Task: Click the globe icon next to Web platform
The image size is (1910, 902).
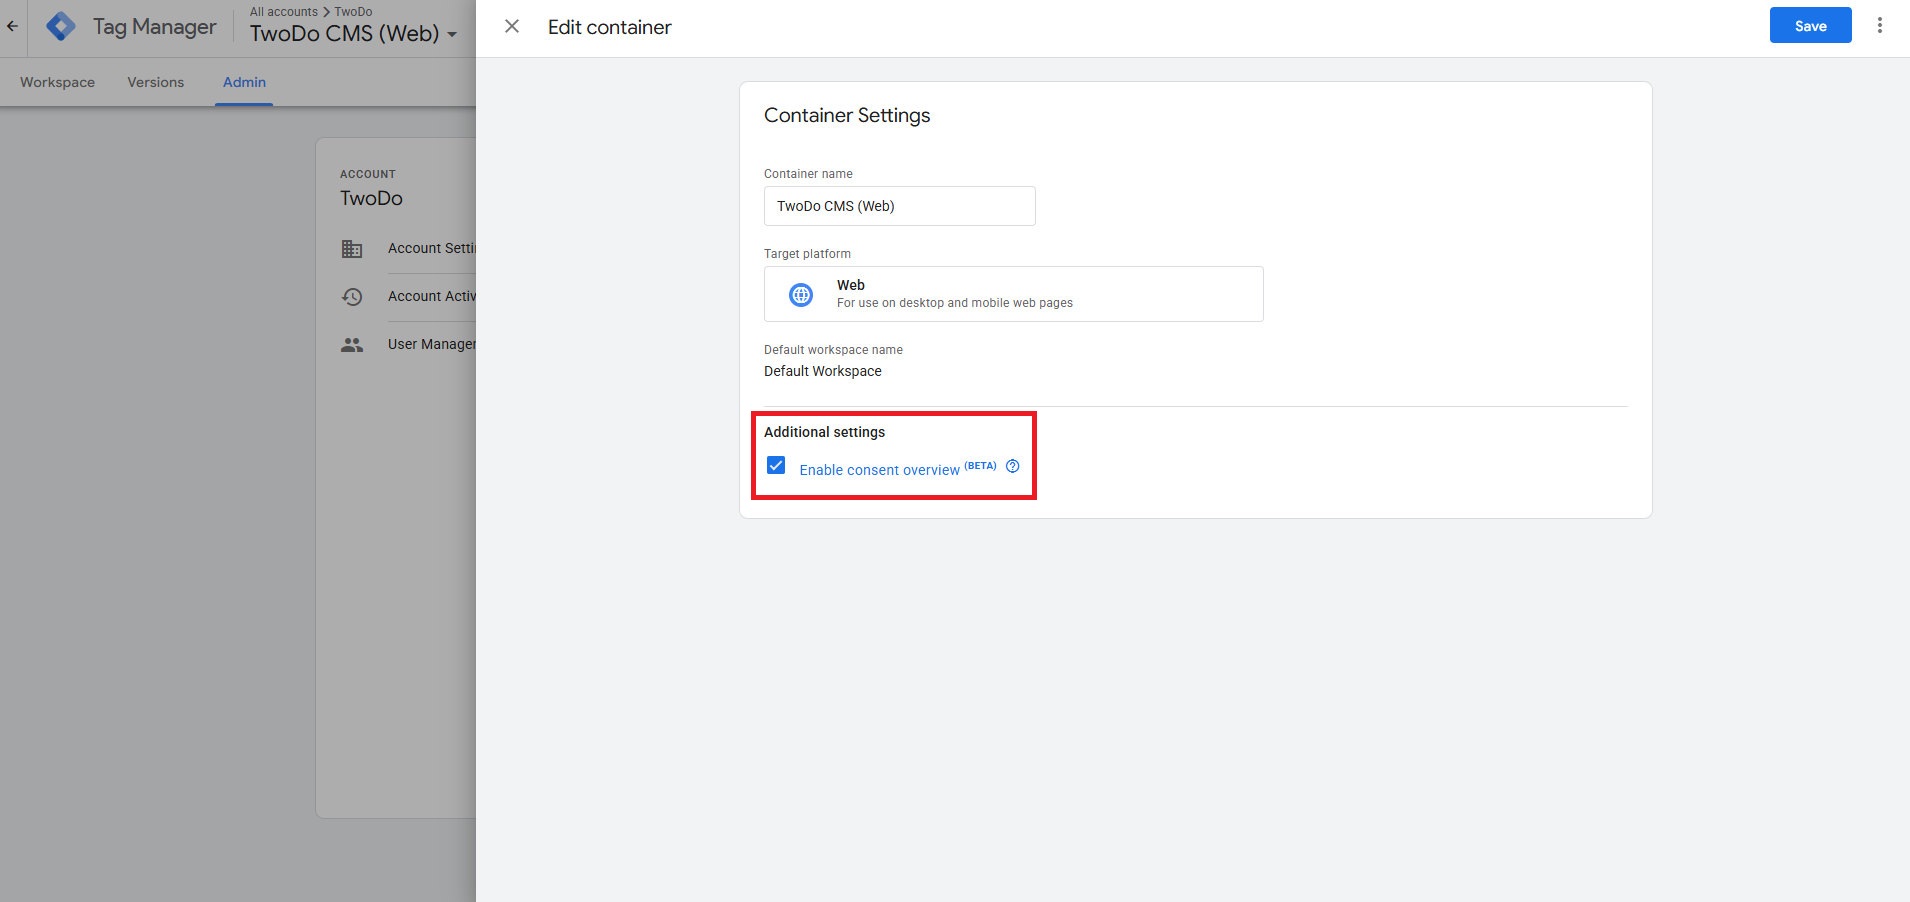Action: pos(800,293)
